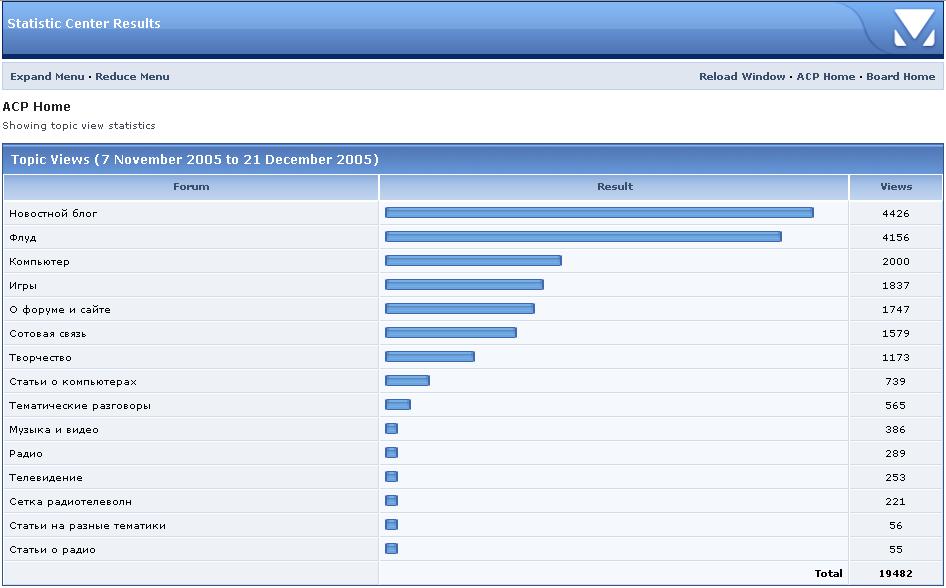
Task: Click the Forum column header
Action: point(191,187)
